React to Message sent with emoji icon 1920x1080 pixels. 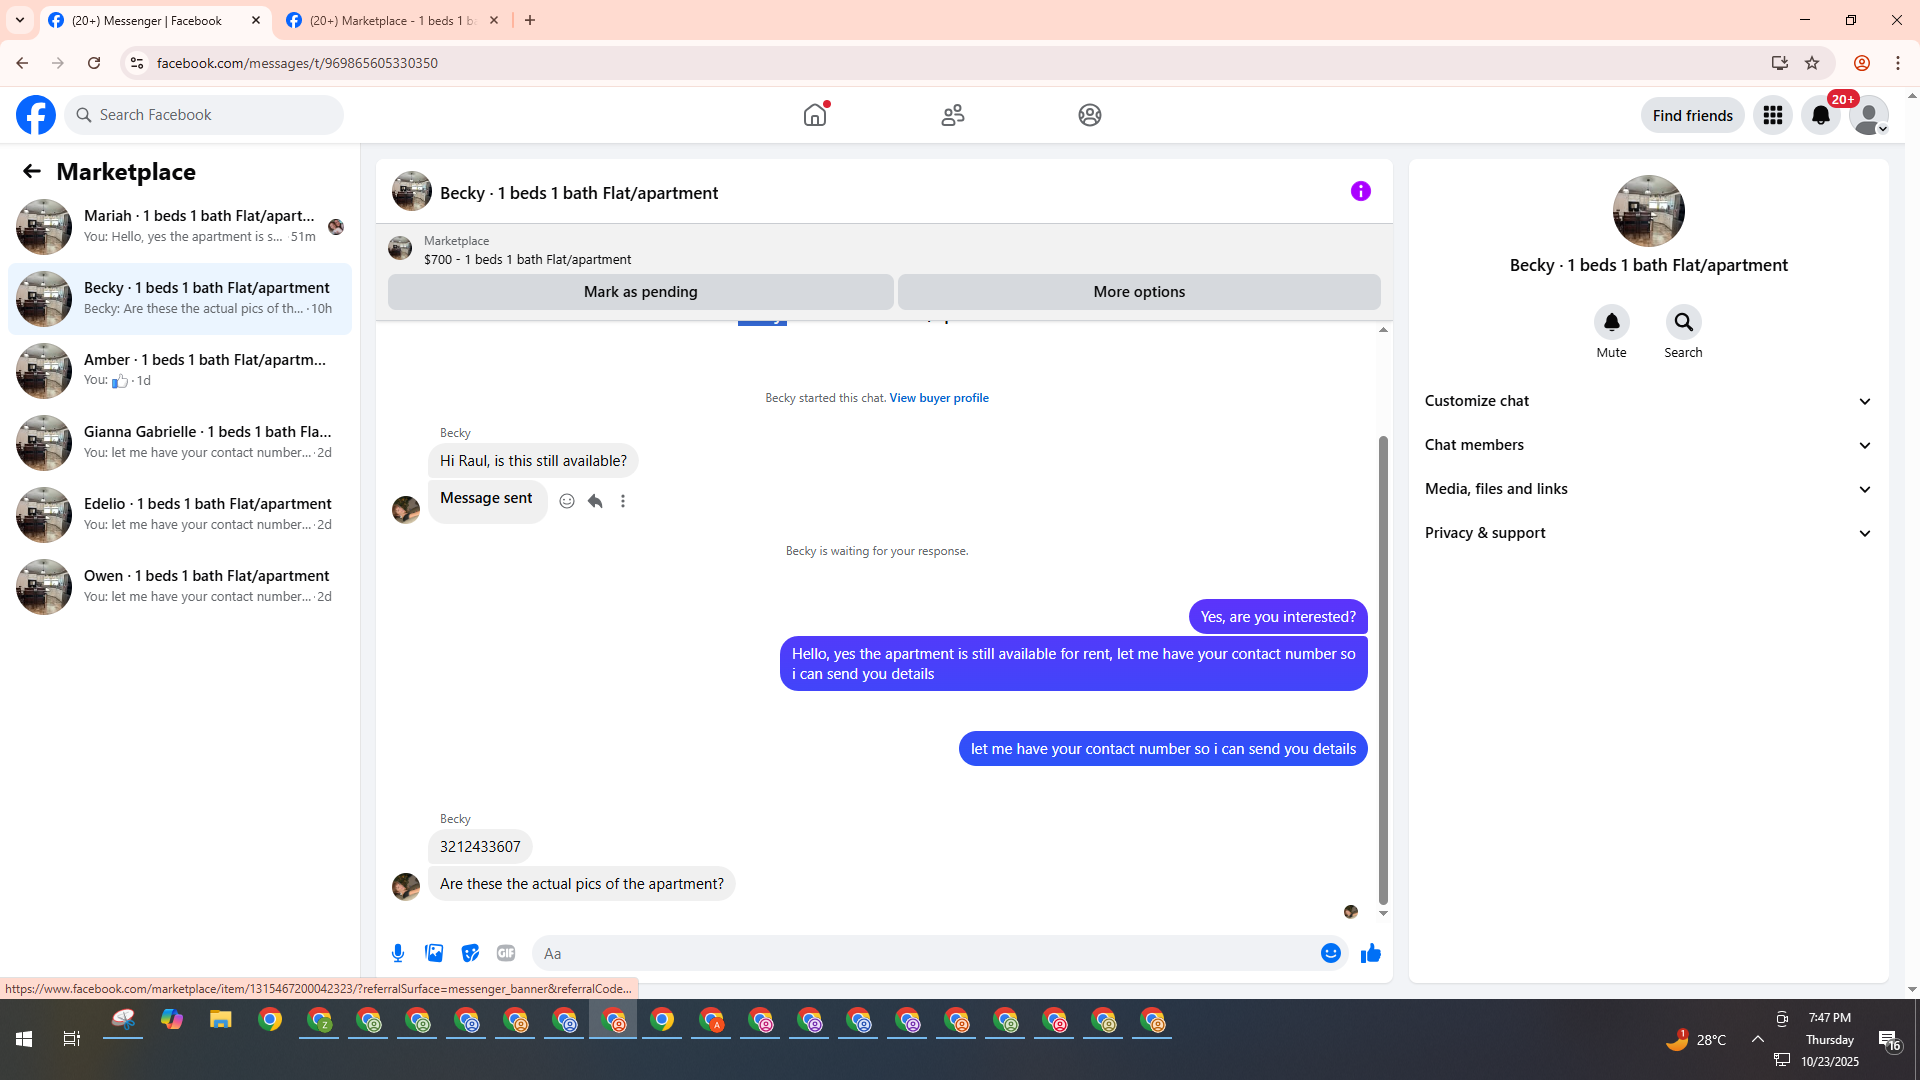tap(567, 501)
